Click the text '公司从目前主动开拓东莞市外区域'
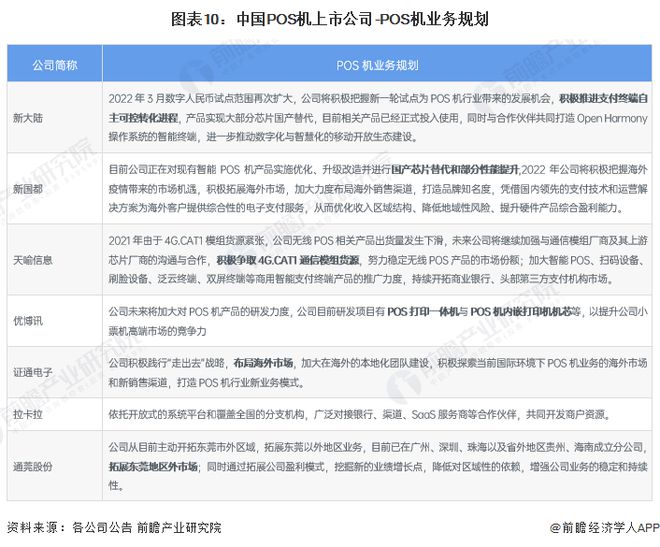660x547 pixels. pos(182,447)
